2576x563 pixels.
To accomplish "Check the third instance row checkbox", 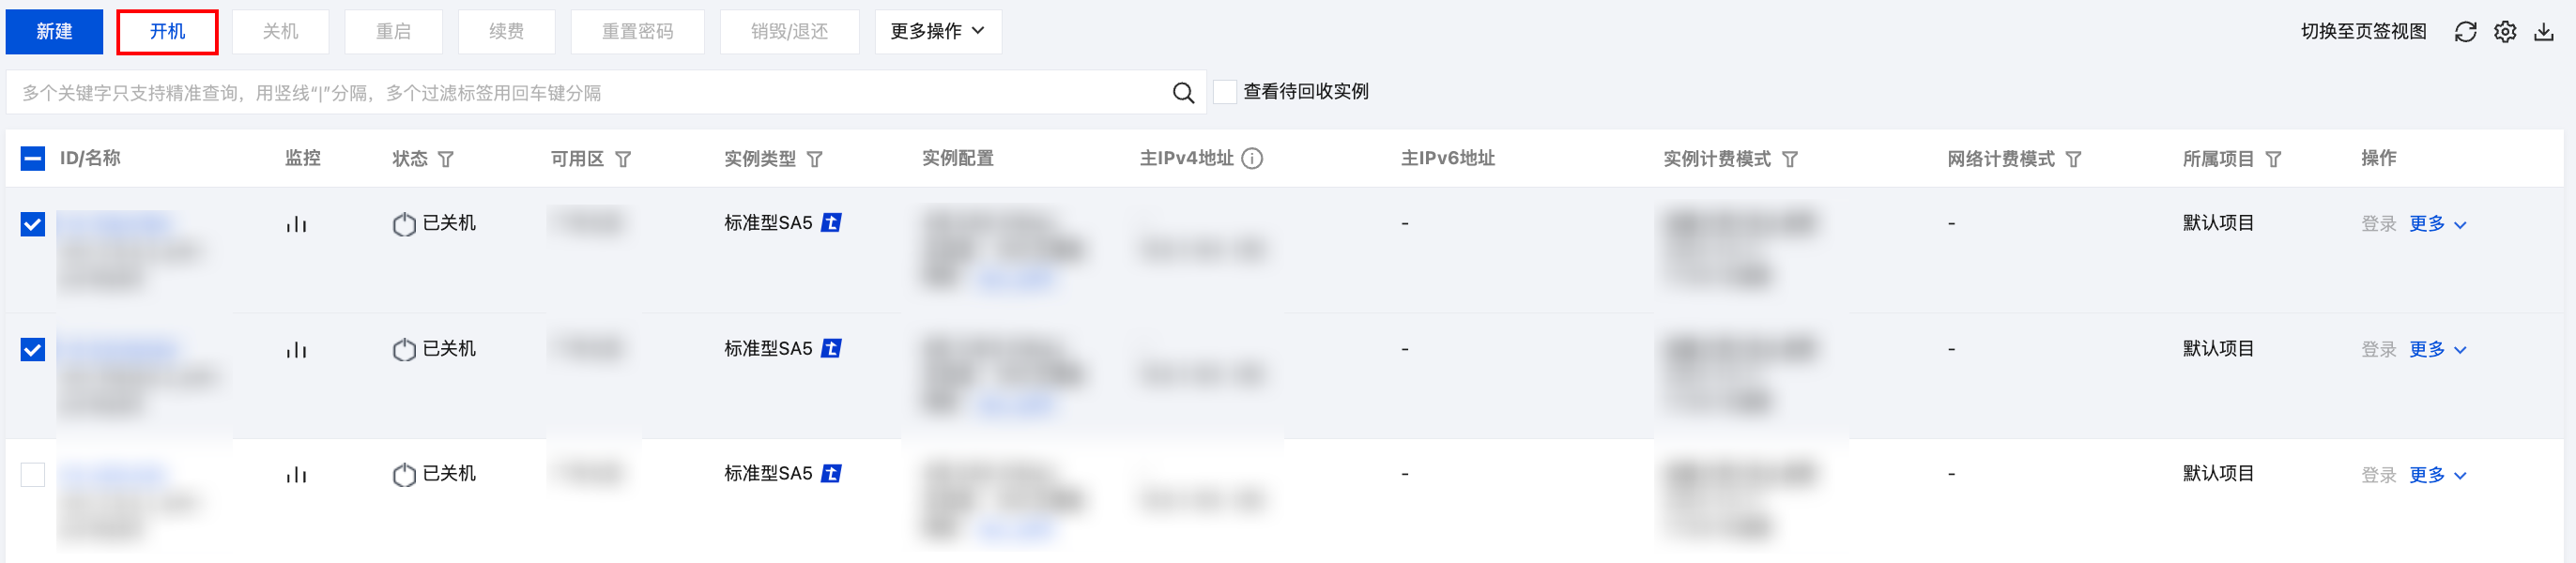I will coord(33,474).
